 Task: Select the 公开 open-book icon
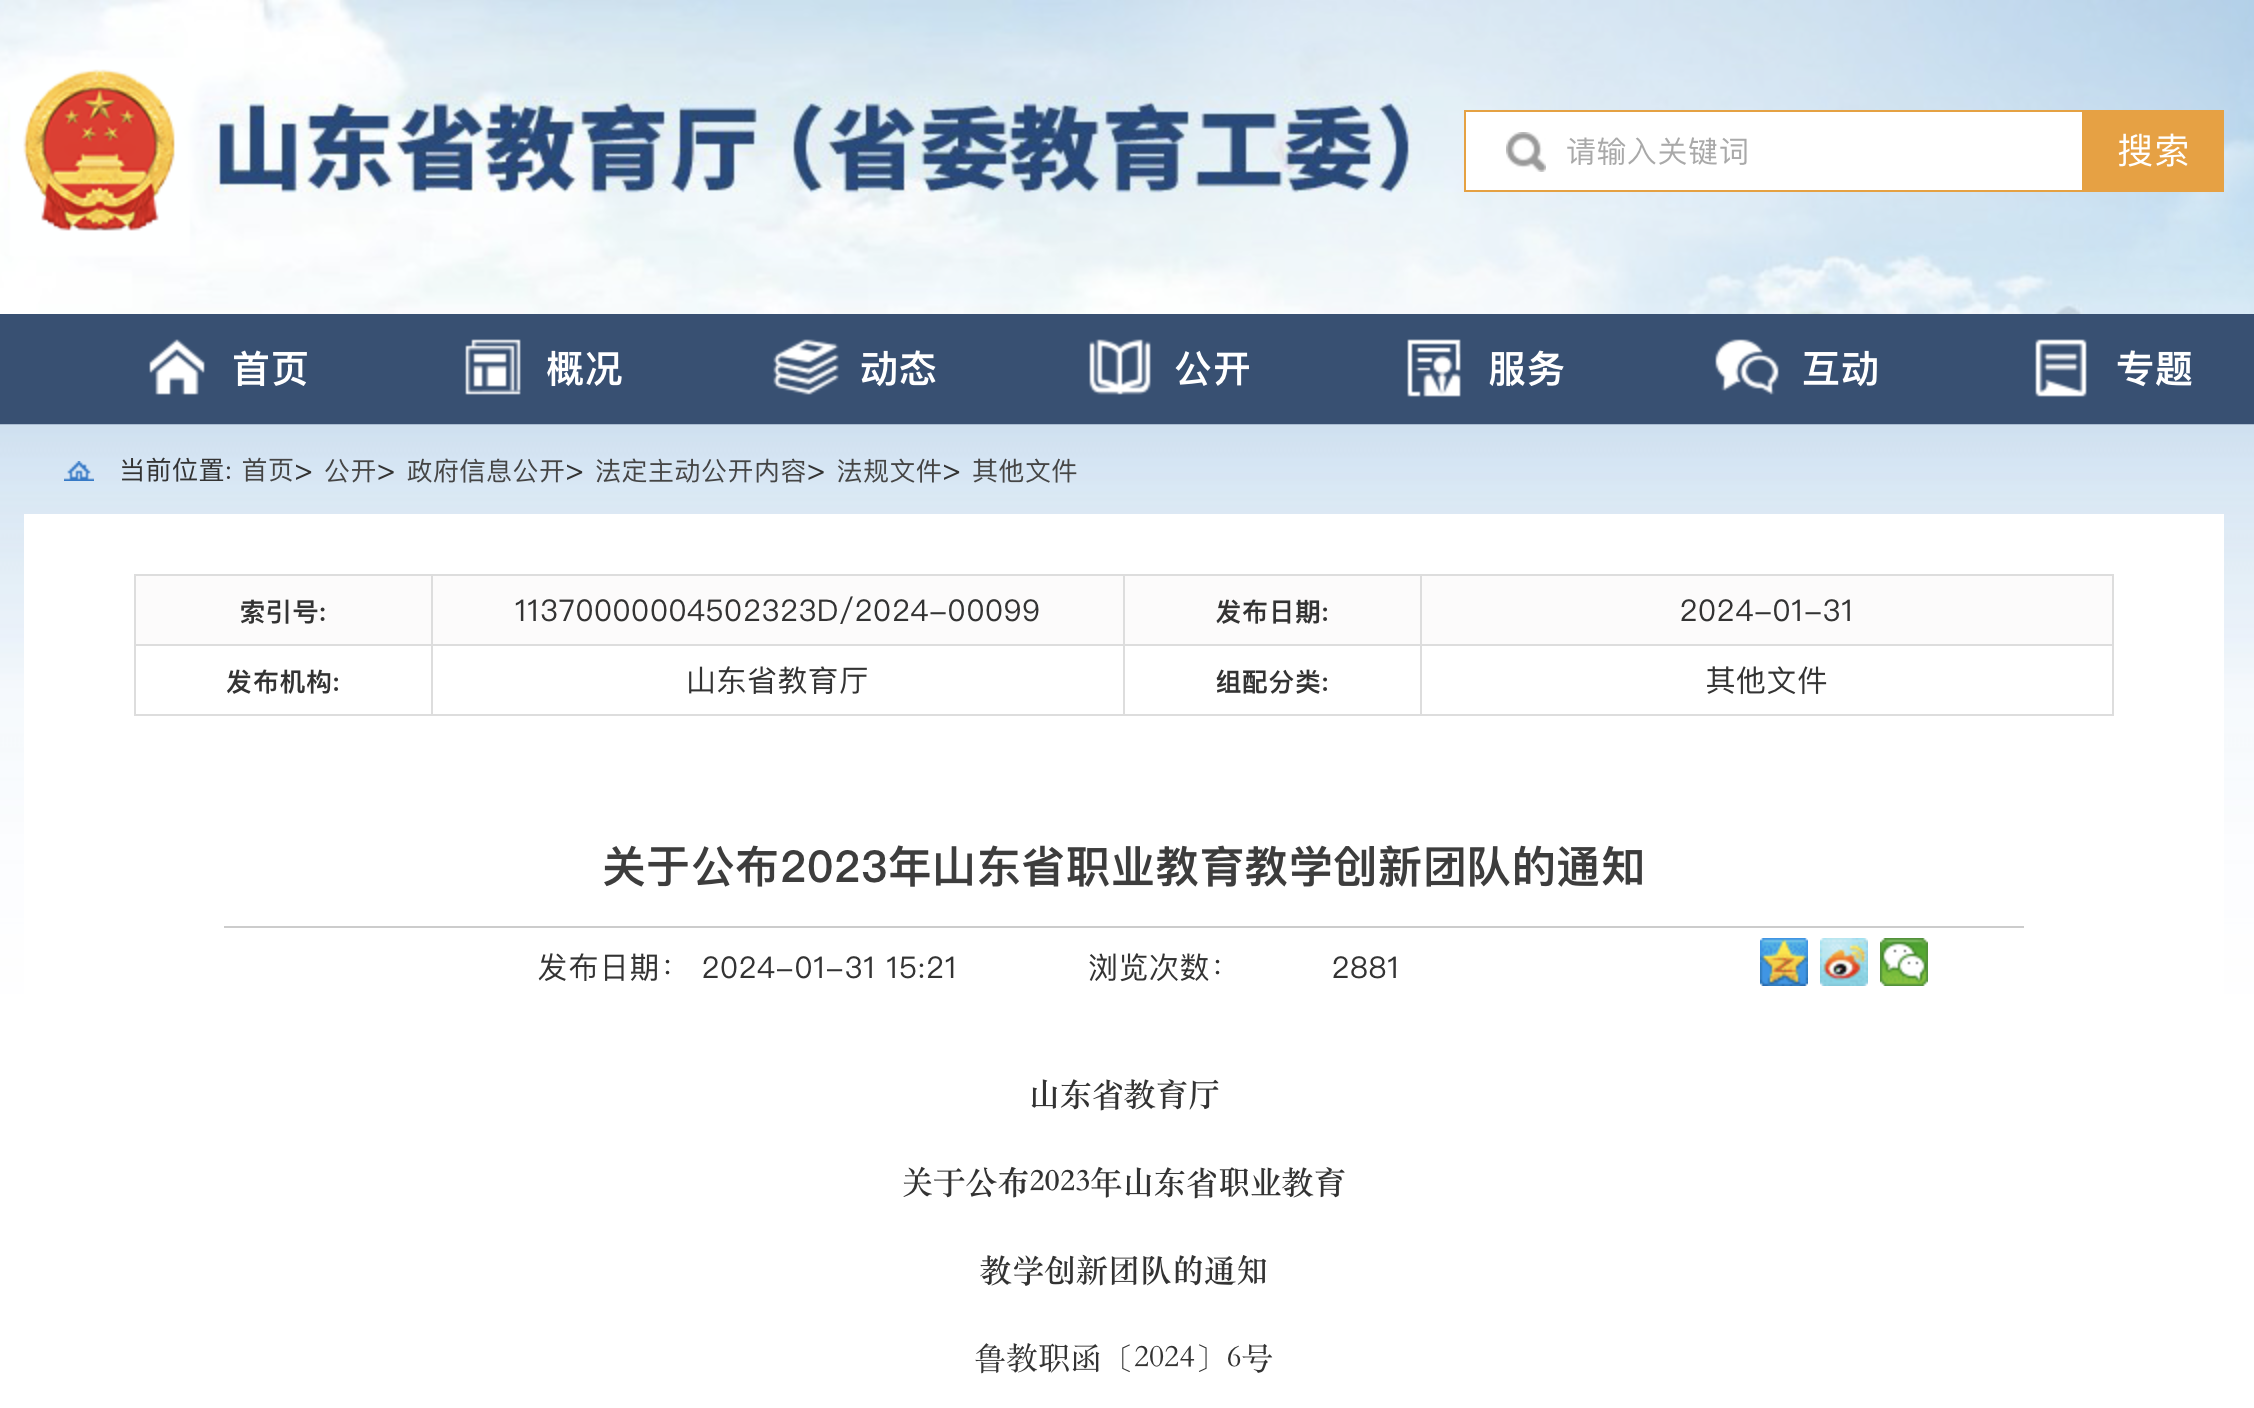(1122, 367)
